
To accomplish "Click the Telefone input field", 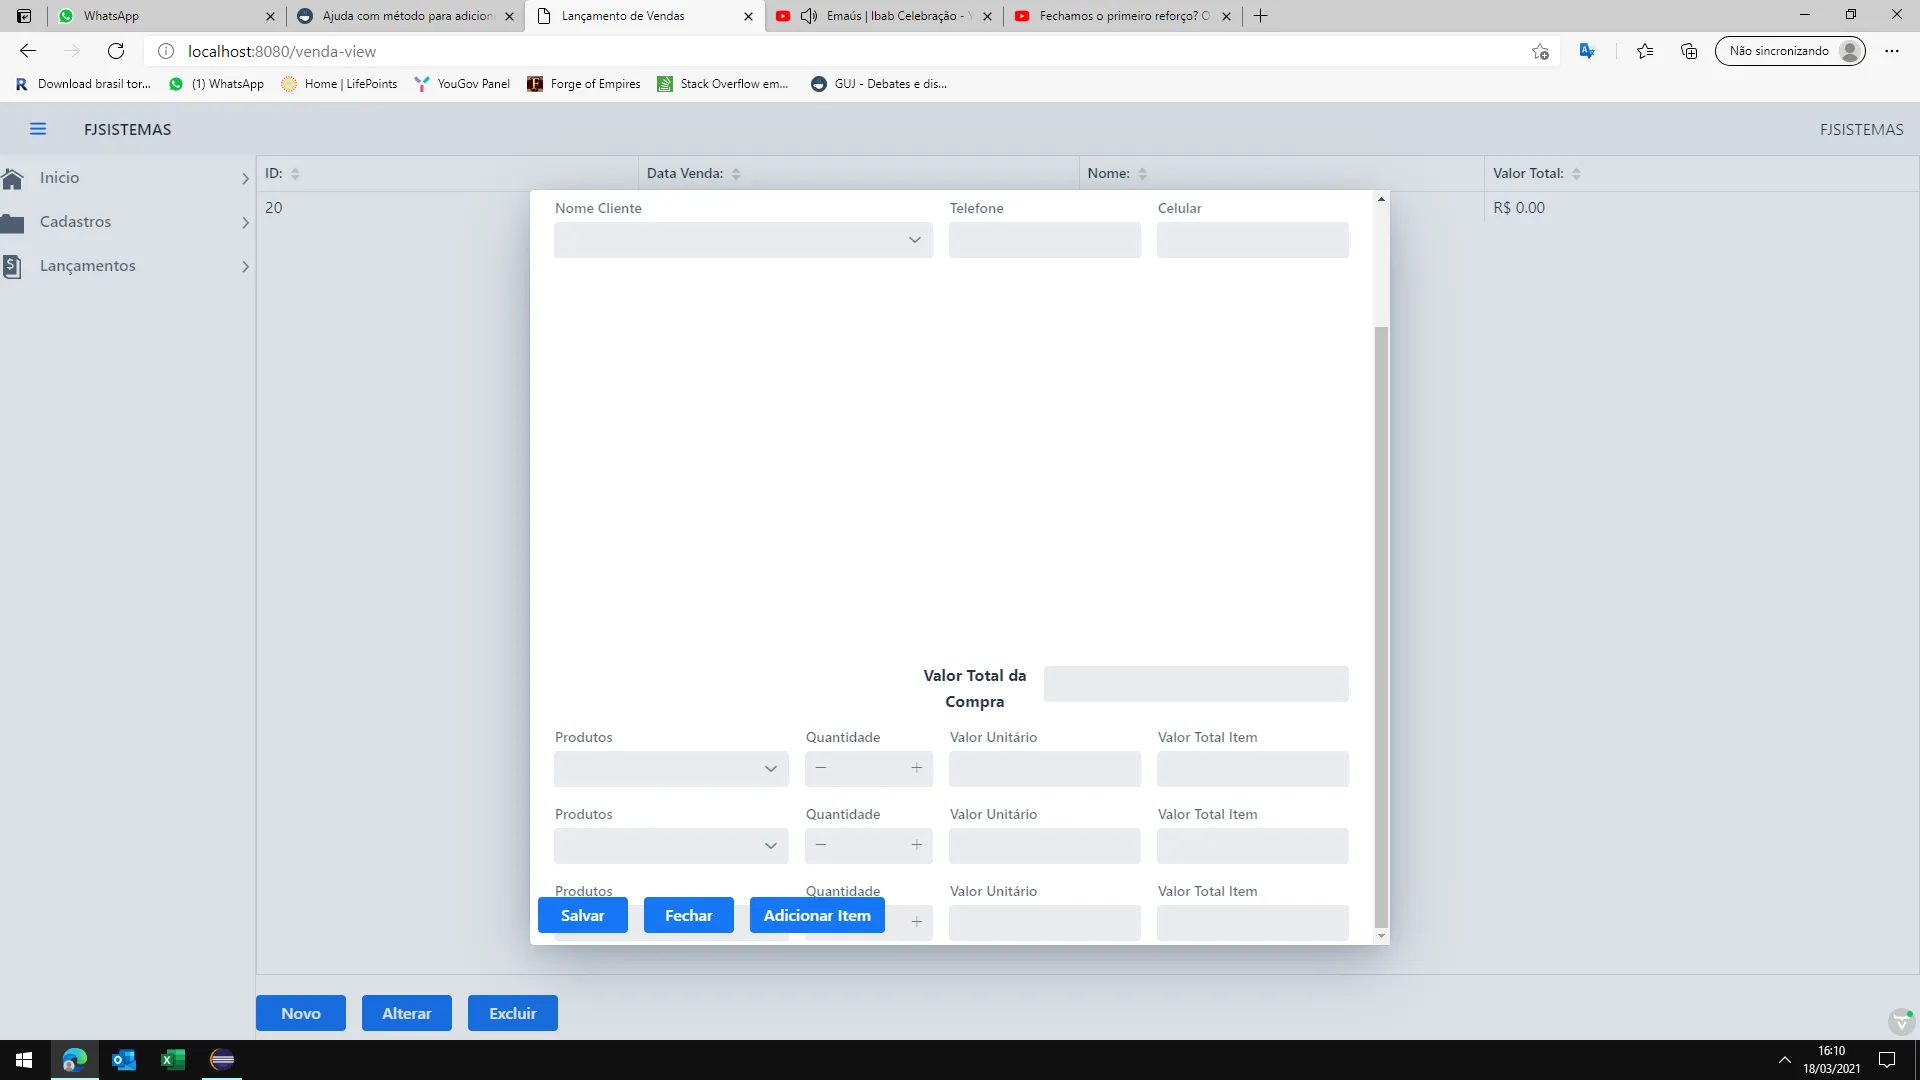I will 1044,240.
